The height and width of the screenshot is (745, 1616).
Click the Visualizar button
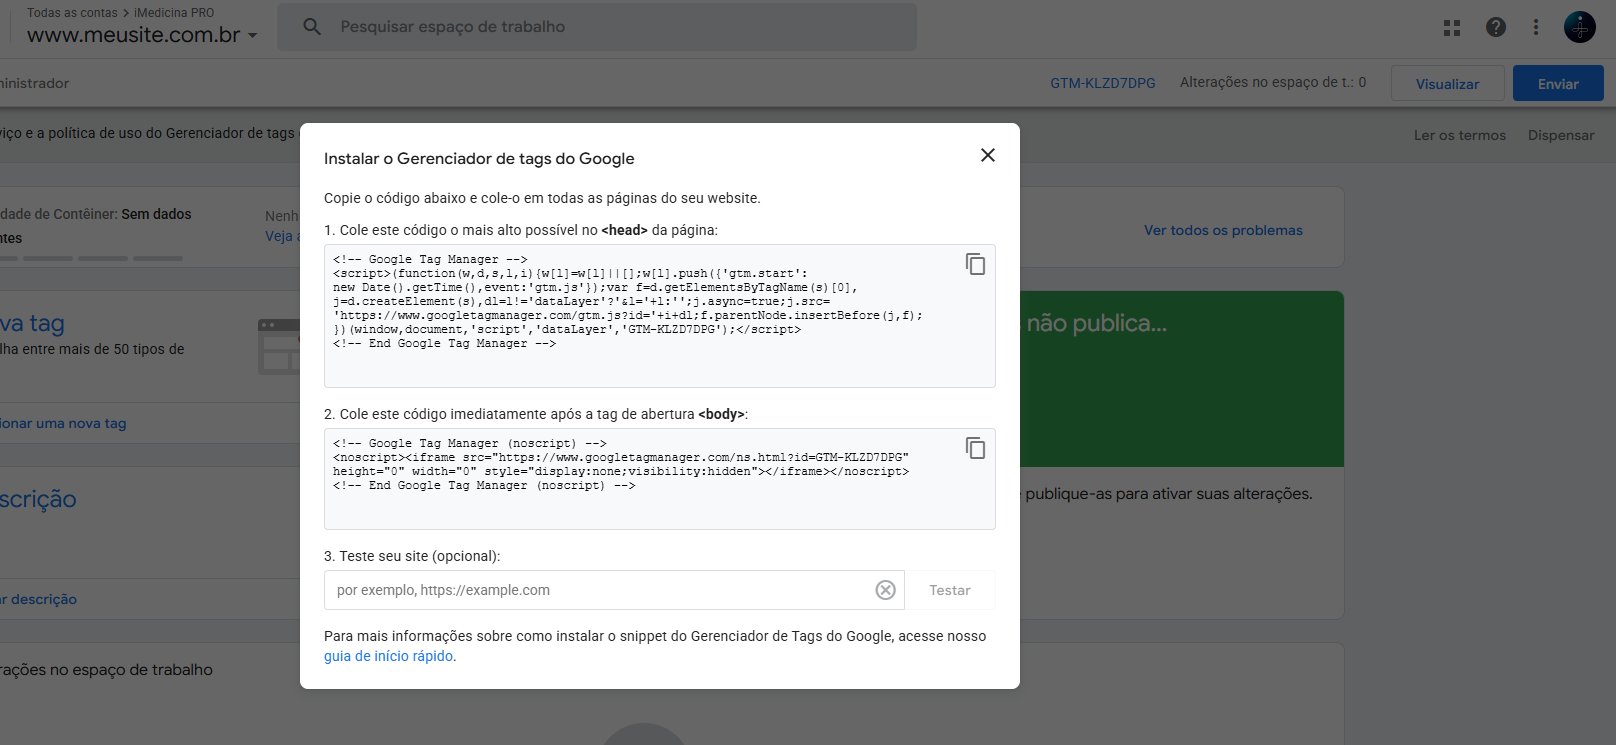coord(1447,84)
